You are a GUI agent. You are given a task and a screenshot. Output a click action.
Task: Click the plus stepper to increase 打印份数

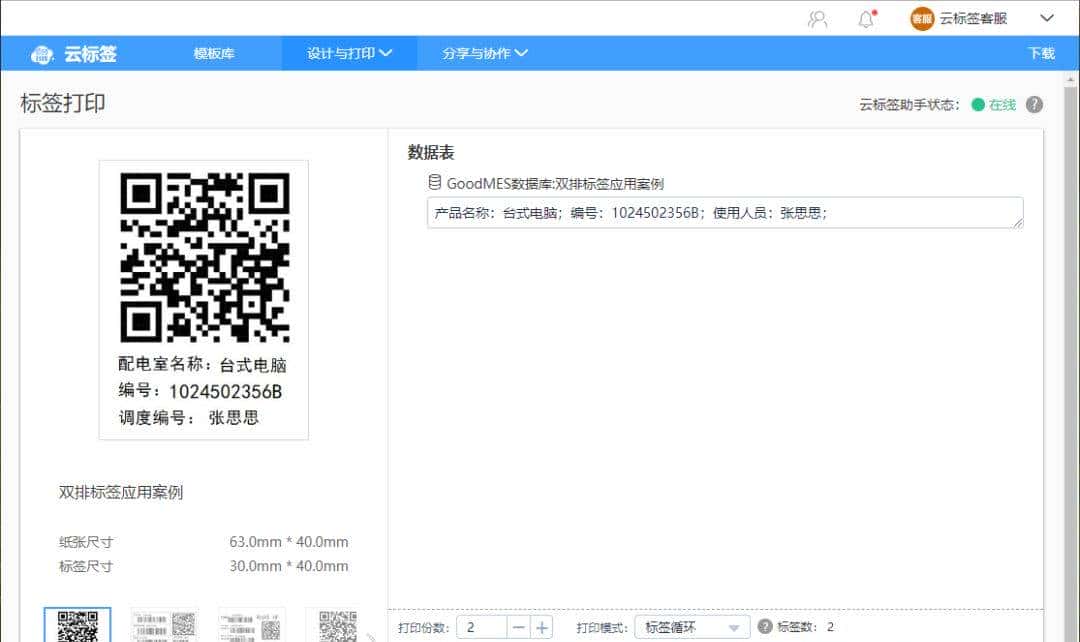click(541, 627)
